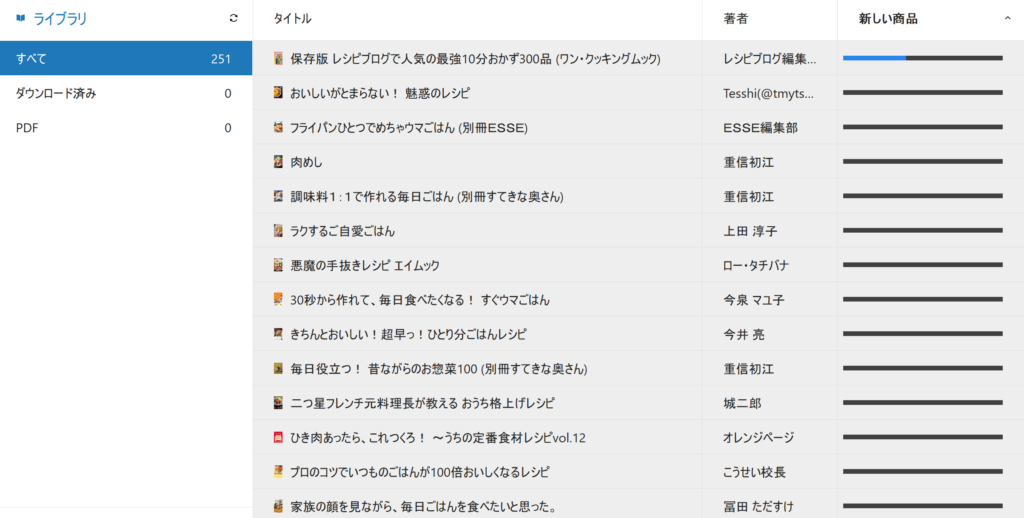Select cover icon for きちんとおいしい！超早っ！
This screenshot has height=518, width=1024.
[278, 334]
